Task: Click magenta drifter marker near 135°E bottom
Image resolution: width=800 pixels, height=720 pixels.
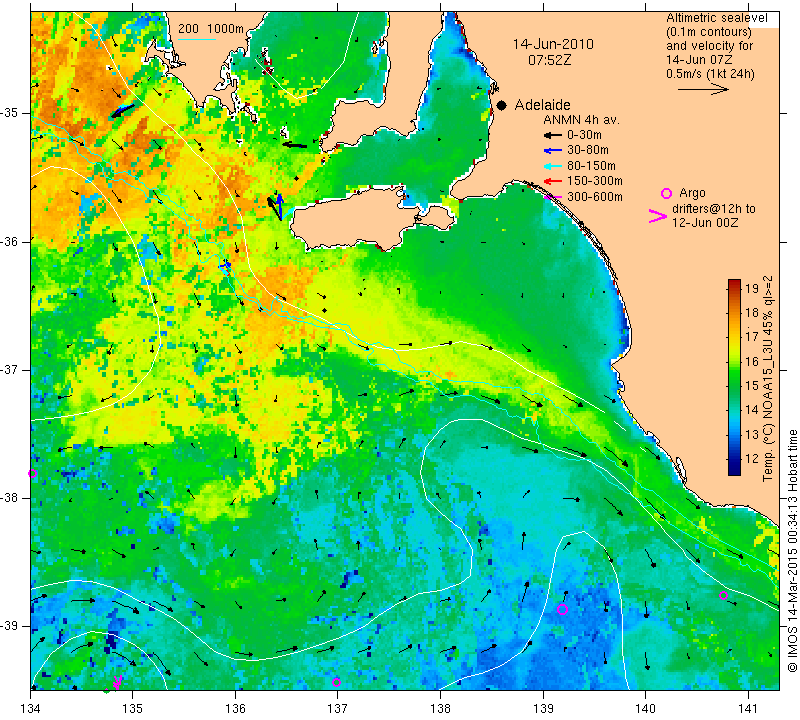Action: coord(117,682)
